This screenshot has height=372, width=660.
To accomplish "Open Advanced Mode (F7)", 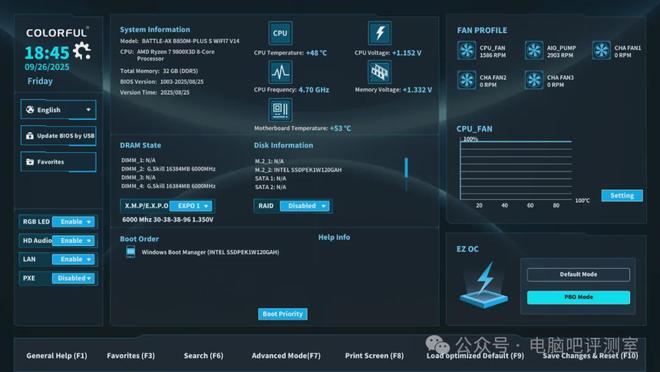I will (x=286, y=356).
